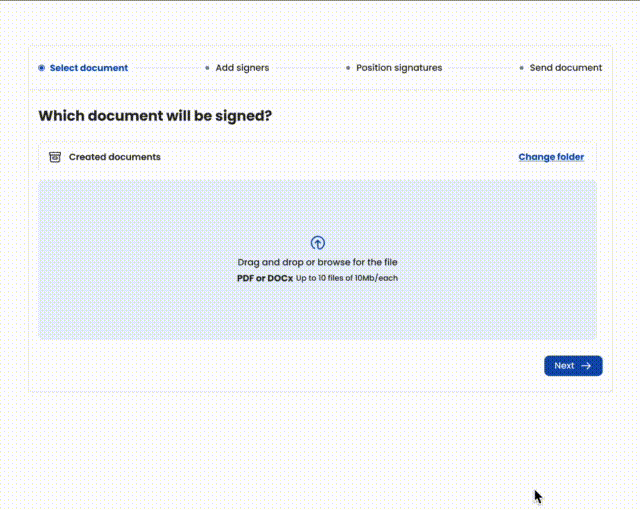Click the Change folder link
Image resolution: width=640 pixels, height=510 pixels.
551,157
